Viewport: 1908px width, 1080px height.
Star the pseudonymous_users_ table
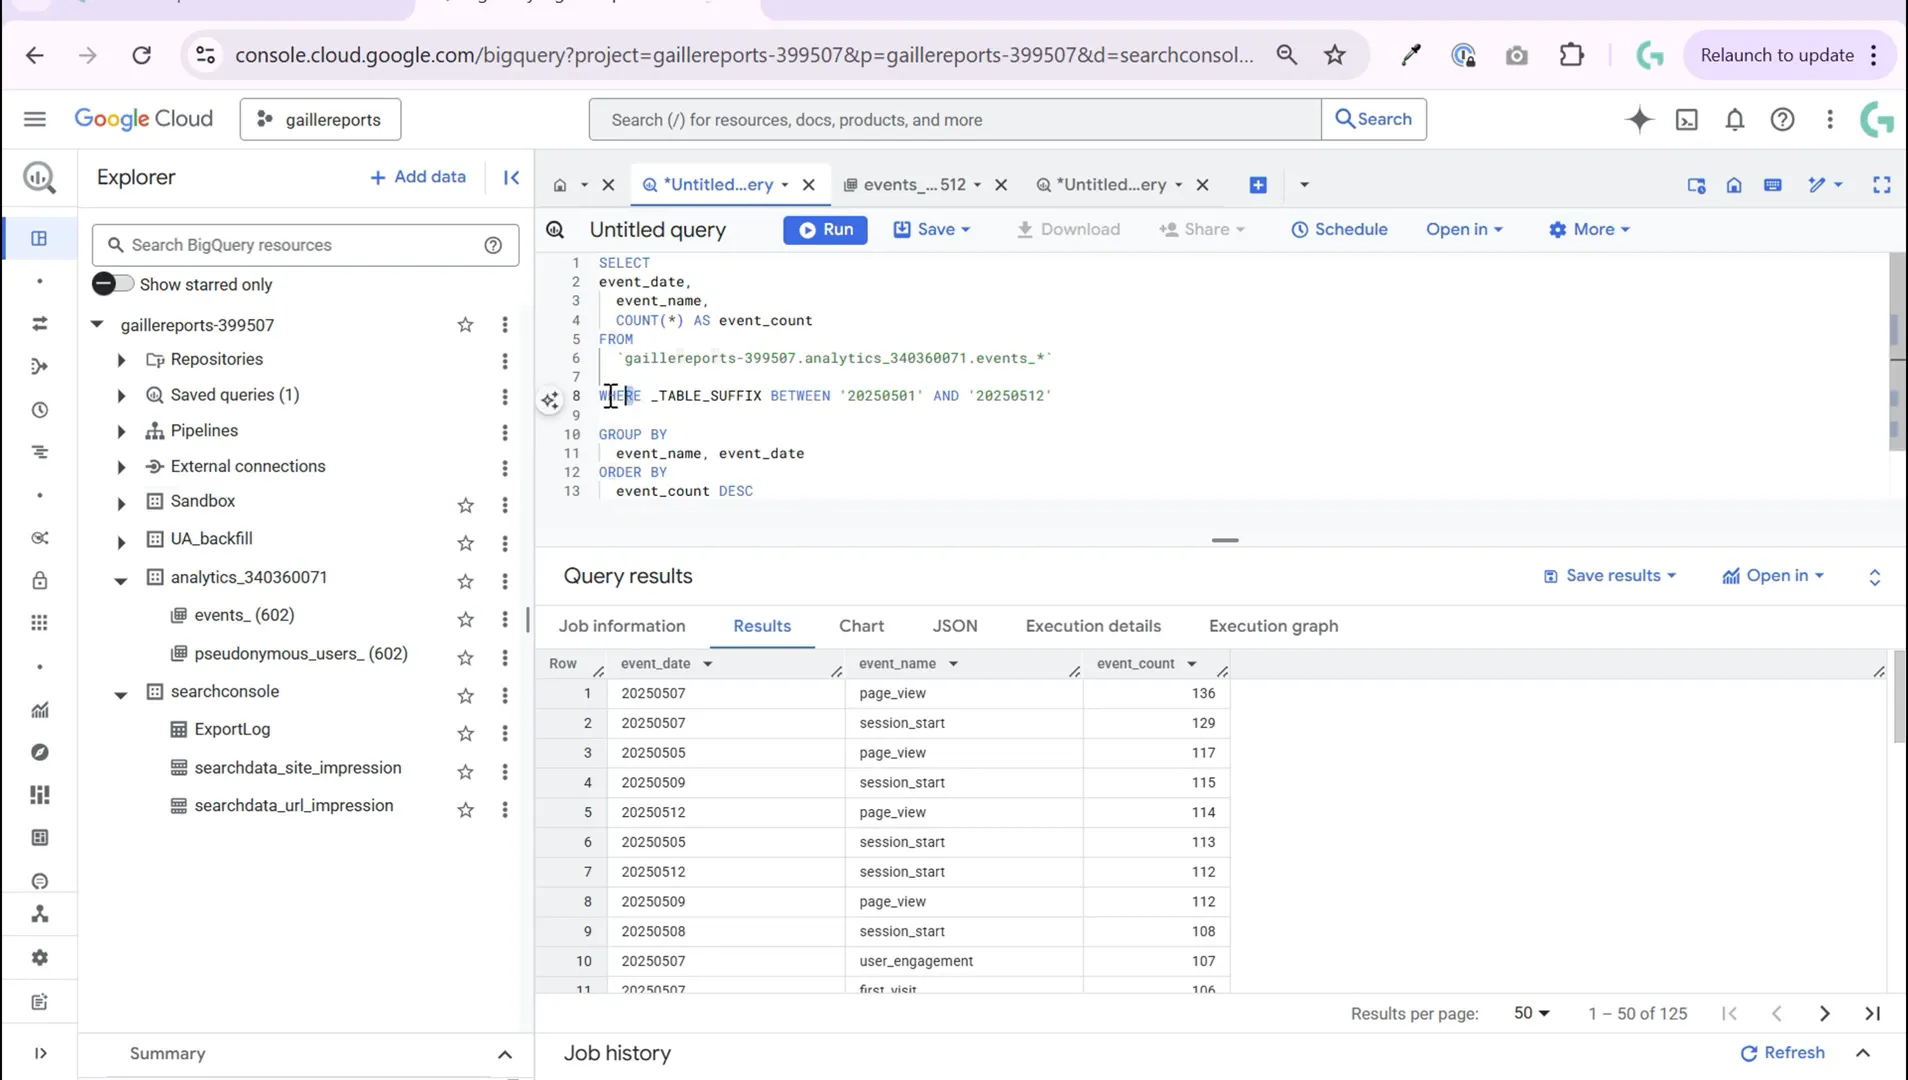pos(465,656)
